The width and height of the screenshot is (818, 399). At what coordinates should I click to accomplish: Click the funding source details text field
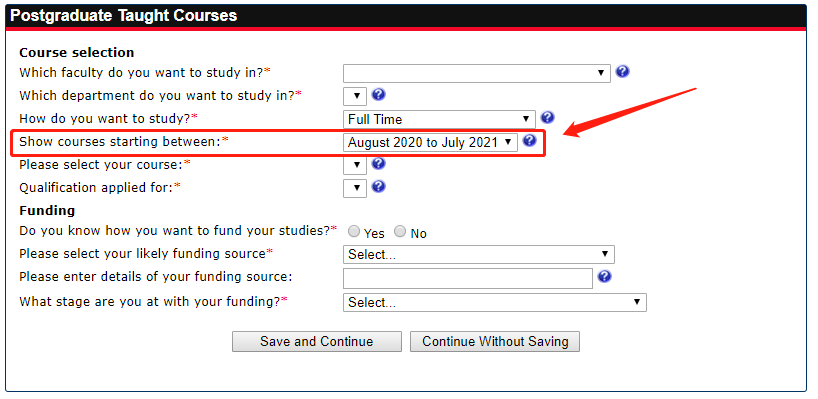tap(468, 279)
